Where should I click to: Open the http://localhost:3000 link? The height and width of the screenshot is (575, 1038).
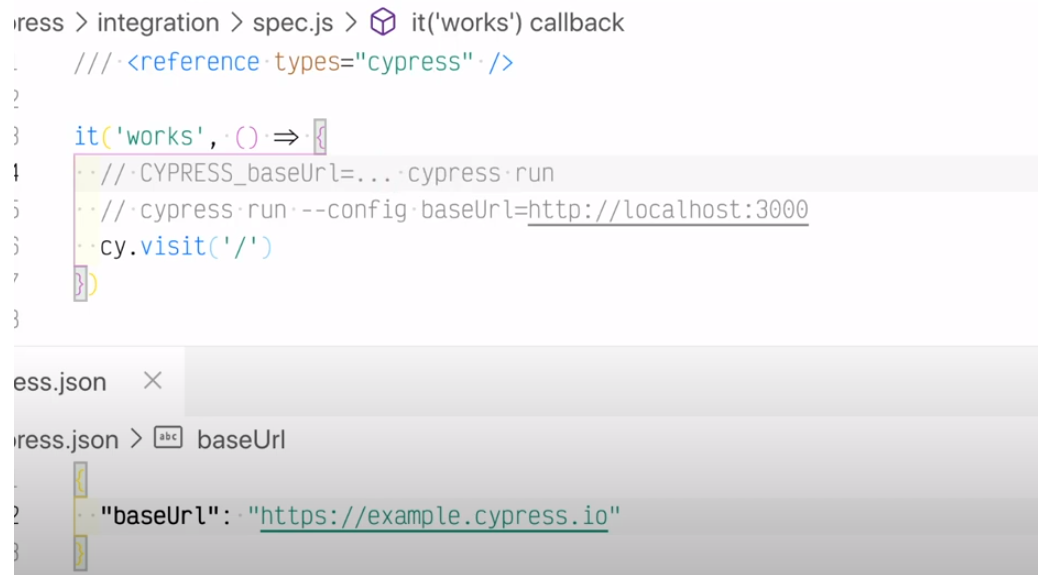(x=667, y=210)
